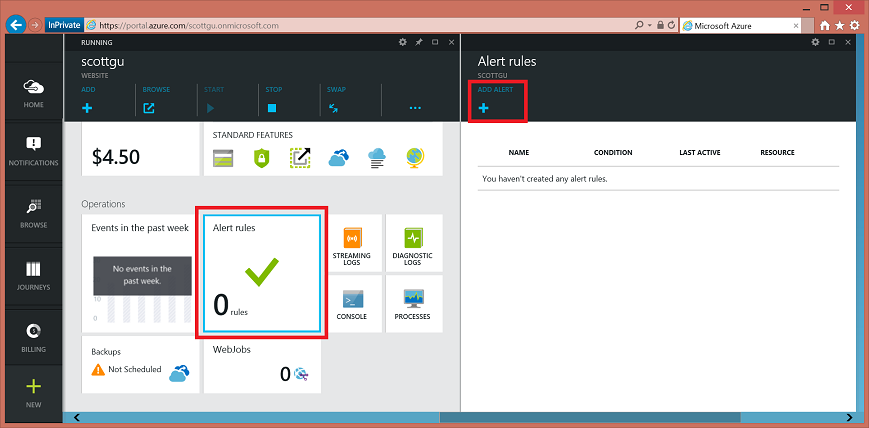Select the Swap deployment icon
The image size is (869, 428).
point(333,108)
